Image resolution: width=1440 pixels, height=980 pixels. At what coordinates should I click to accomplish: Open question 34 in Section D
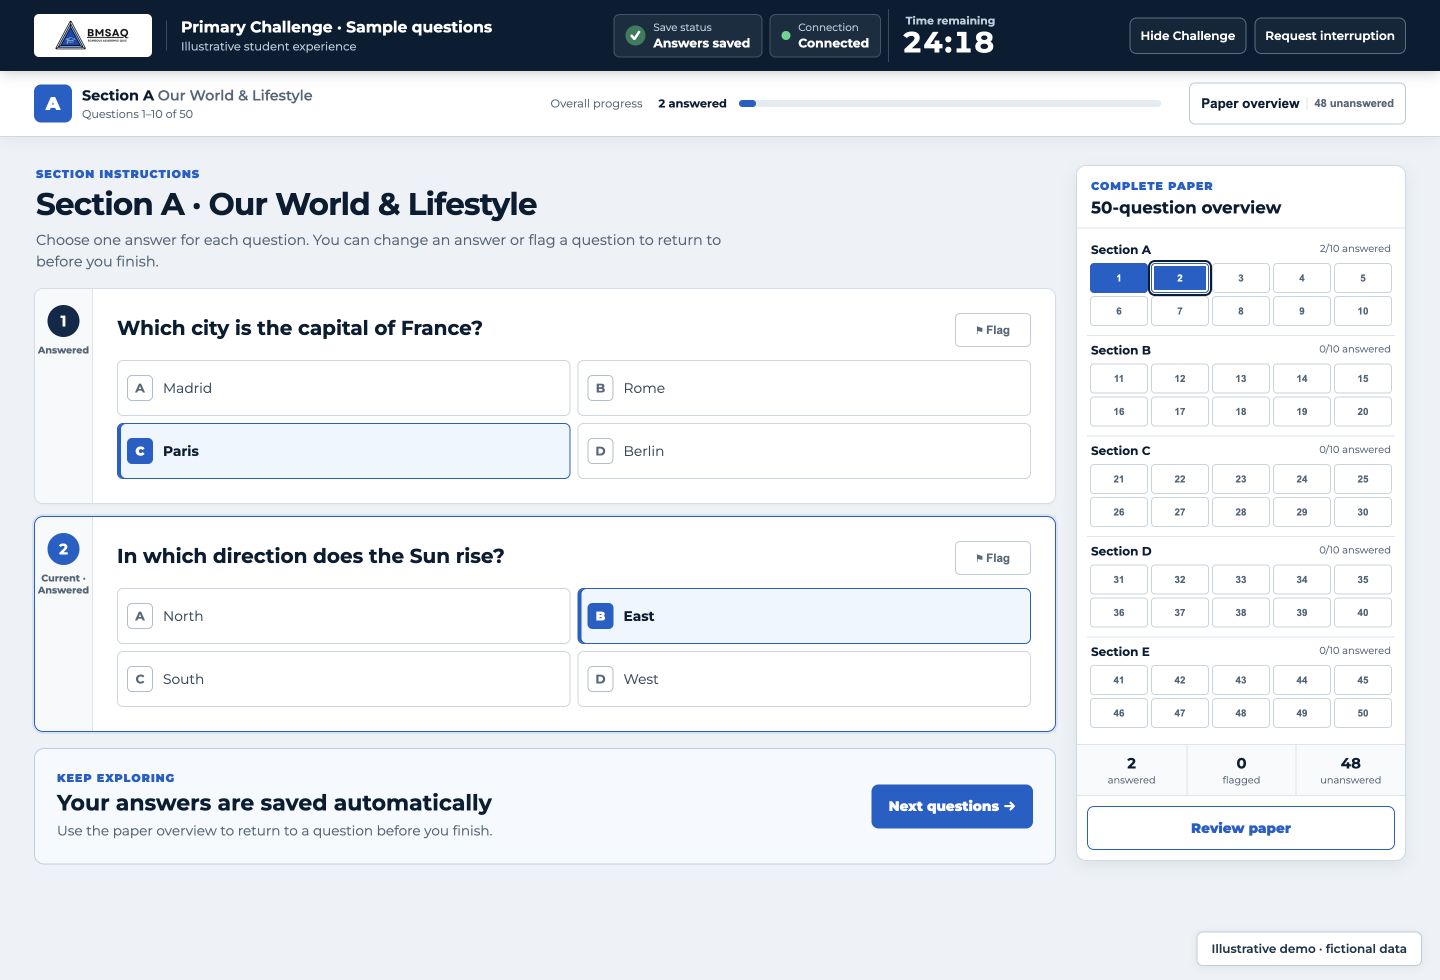pos(1302,580)
